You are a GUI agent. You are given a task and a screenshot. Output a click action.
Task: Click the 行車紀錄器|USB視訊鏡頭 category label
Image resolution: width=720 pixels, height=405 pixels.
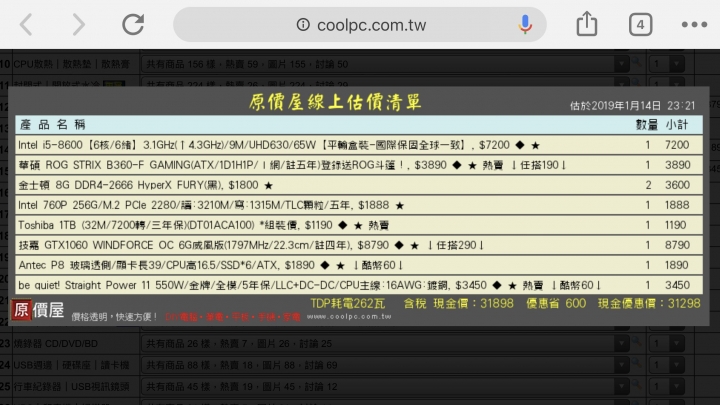pos(71,387)
